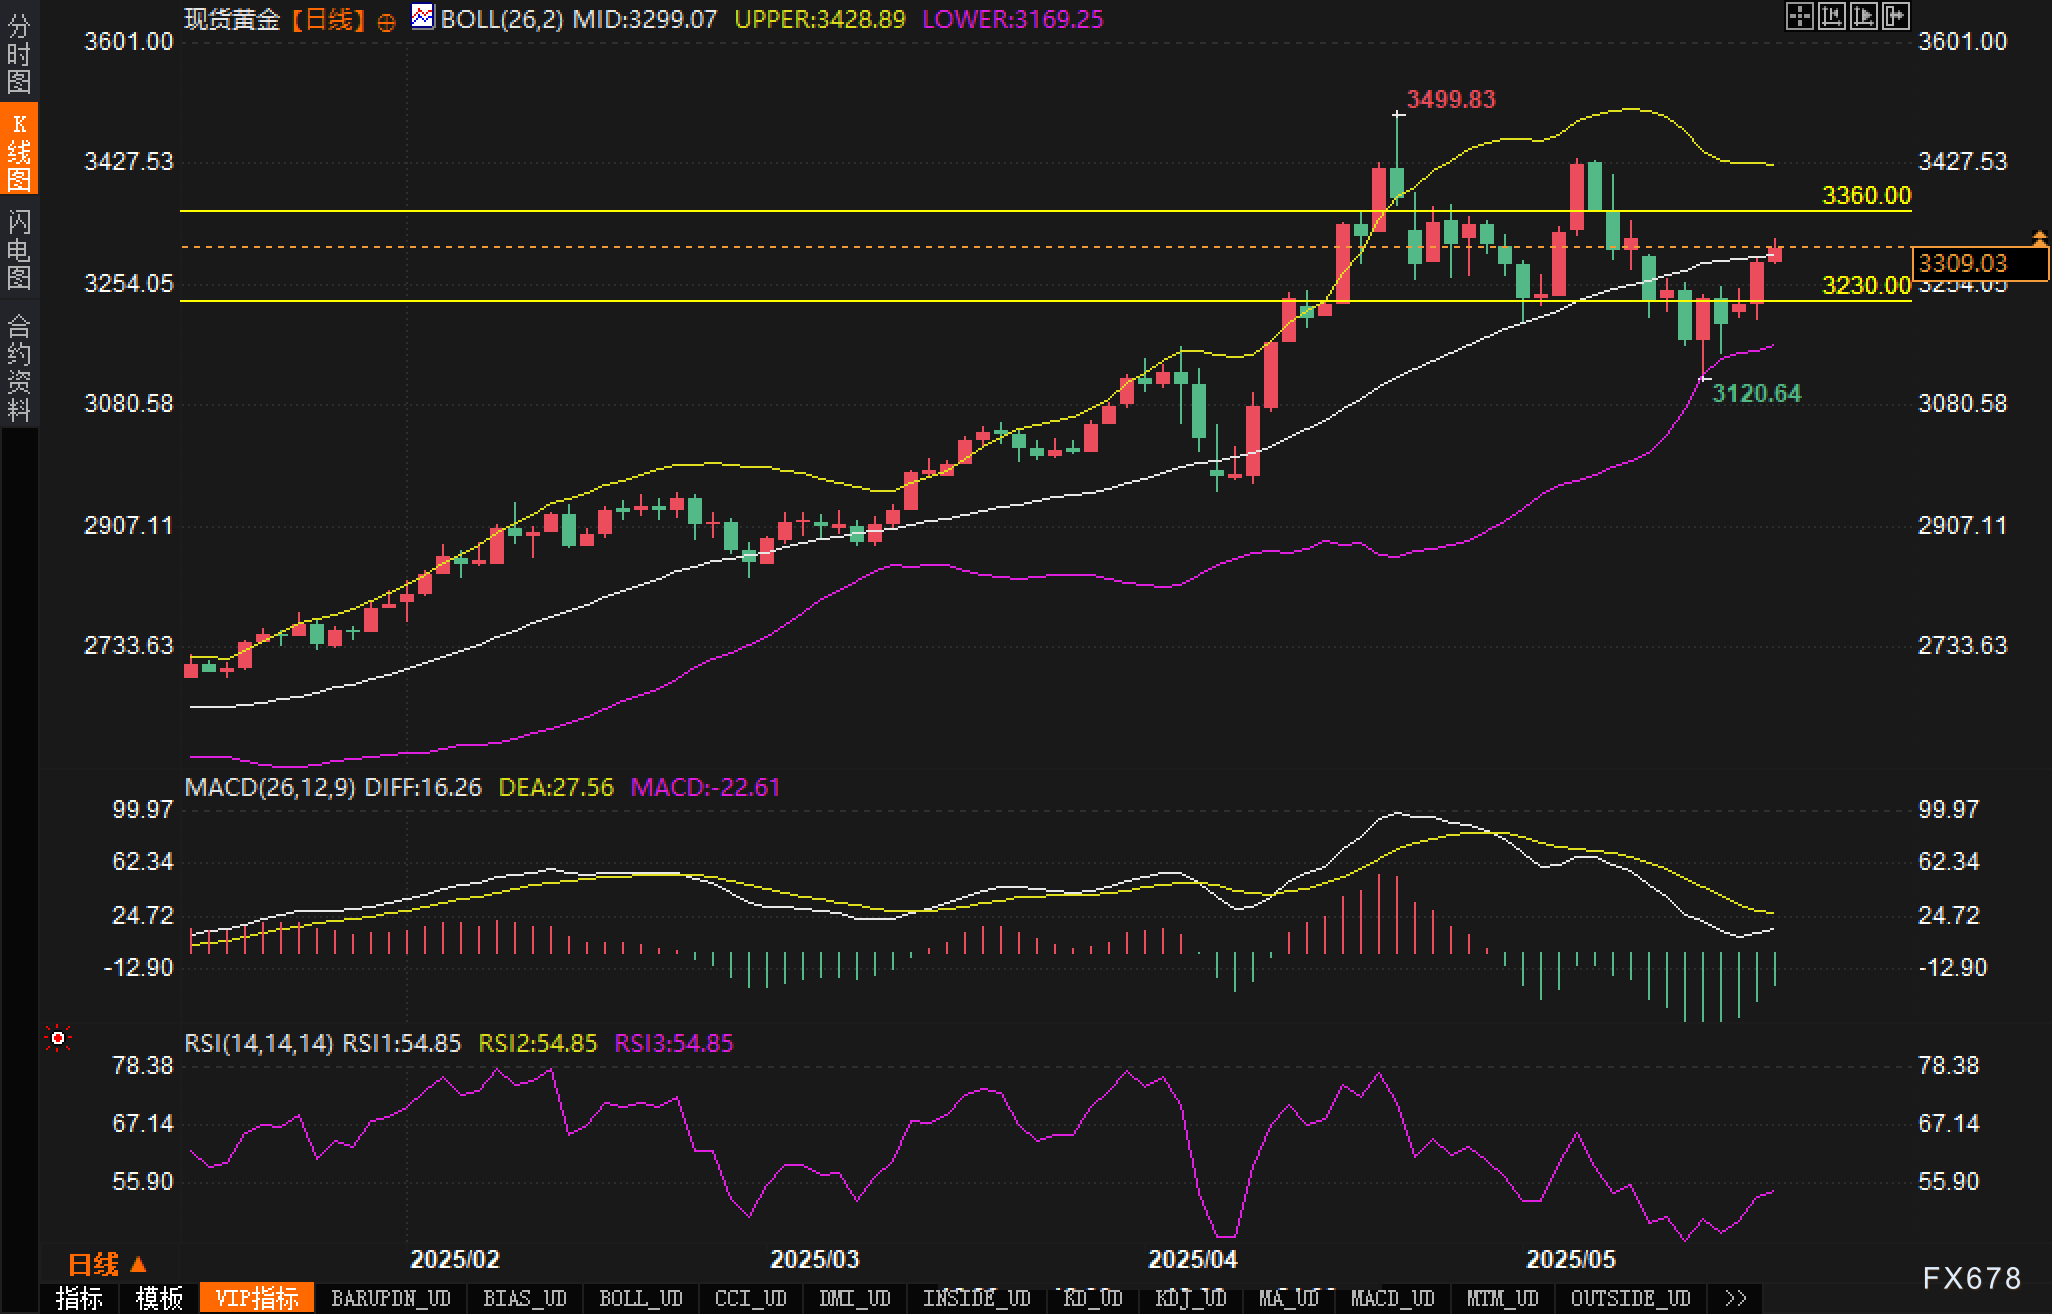The height and width of the screenshot is (1314, 2052).
Task: Click the crosshair cursor icon
Action: pyautogui.click(x=1799, y=17)
